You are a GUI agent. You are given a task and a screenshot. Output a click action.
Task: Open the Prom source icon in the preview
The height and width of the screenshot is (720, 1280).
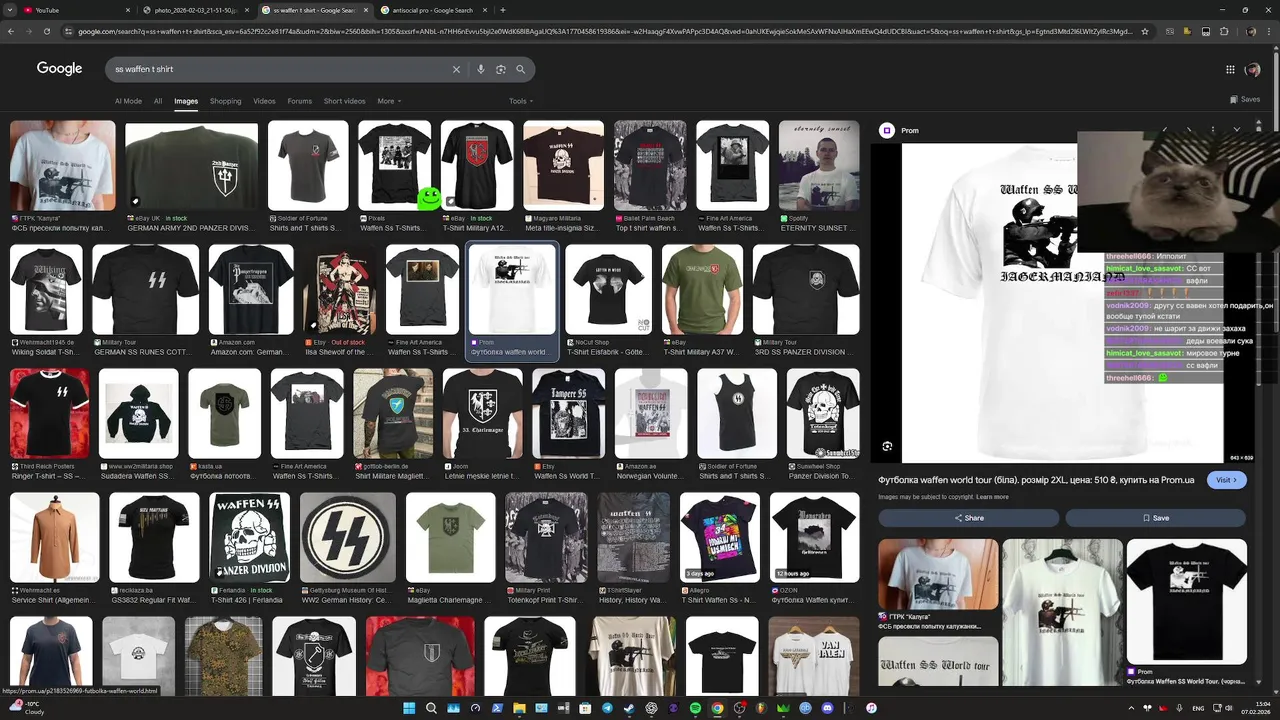point(886,130)
